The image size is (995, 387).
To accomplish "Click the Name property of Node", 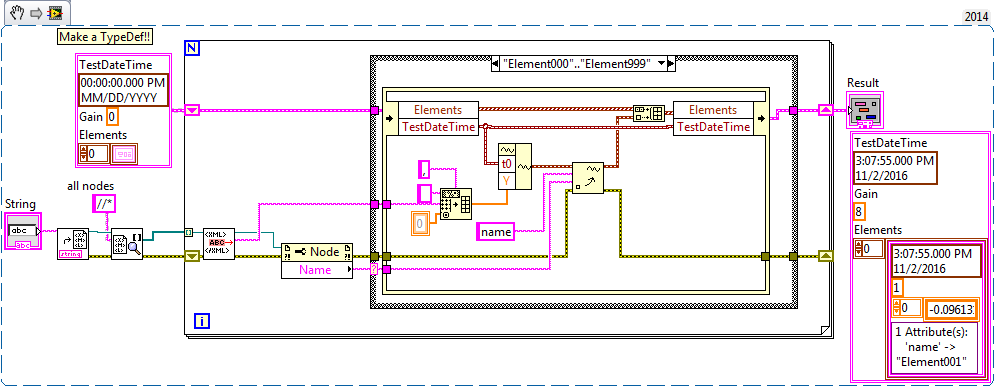I will [317, 270].
